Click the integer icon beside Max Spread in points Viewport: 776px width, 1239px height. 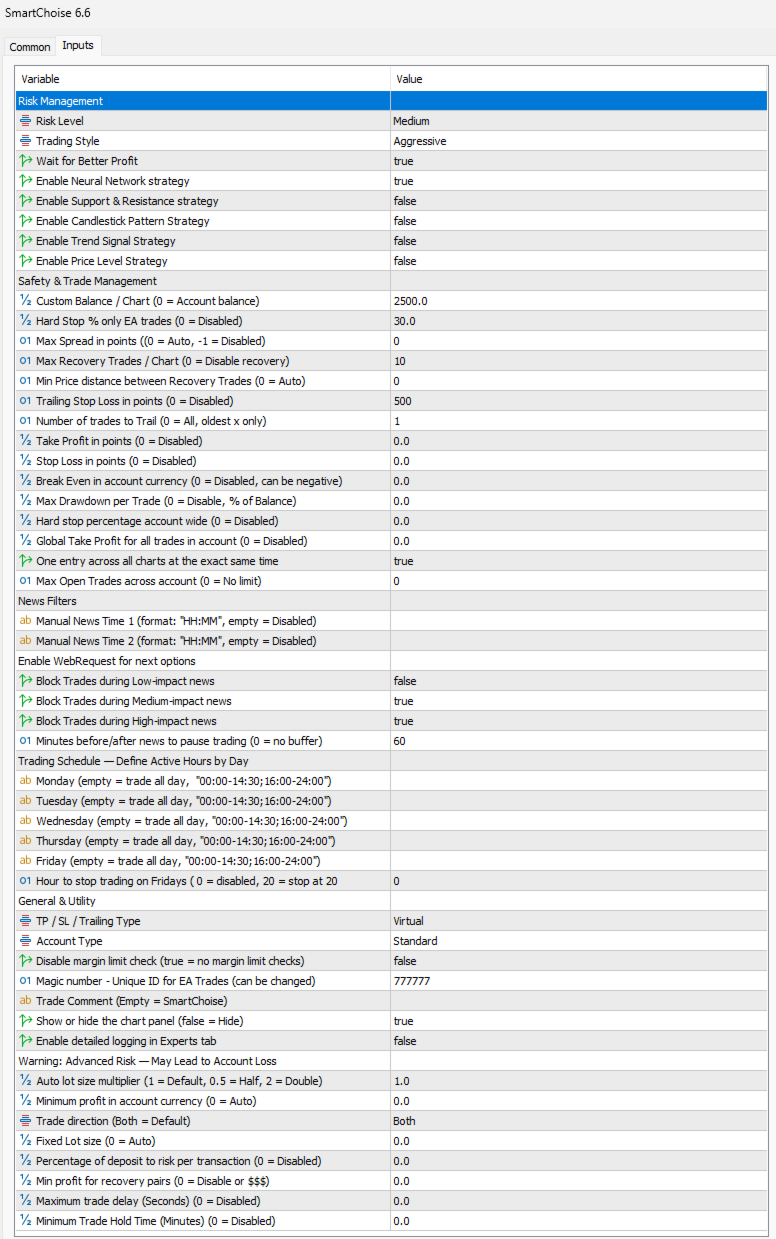[25, 341]
